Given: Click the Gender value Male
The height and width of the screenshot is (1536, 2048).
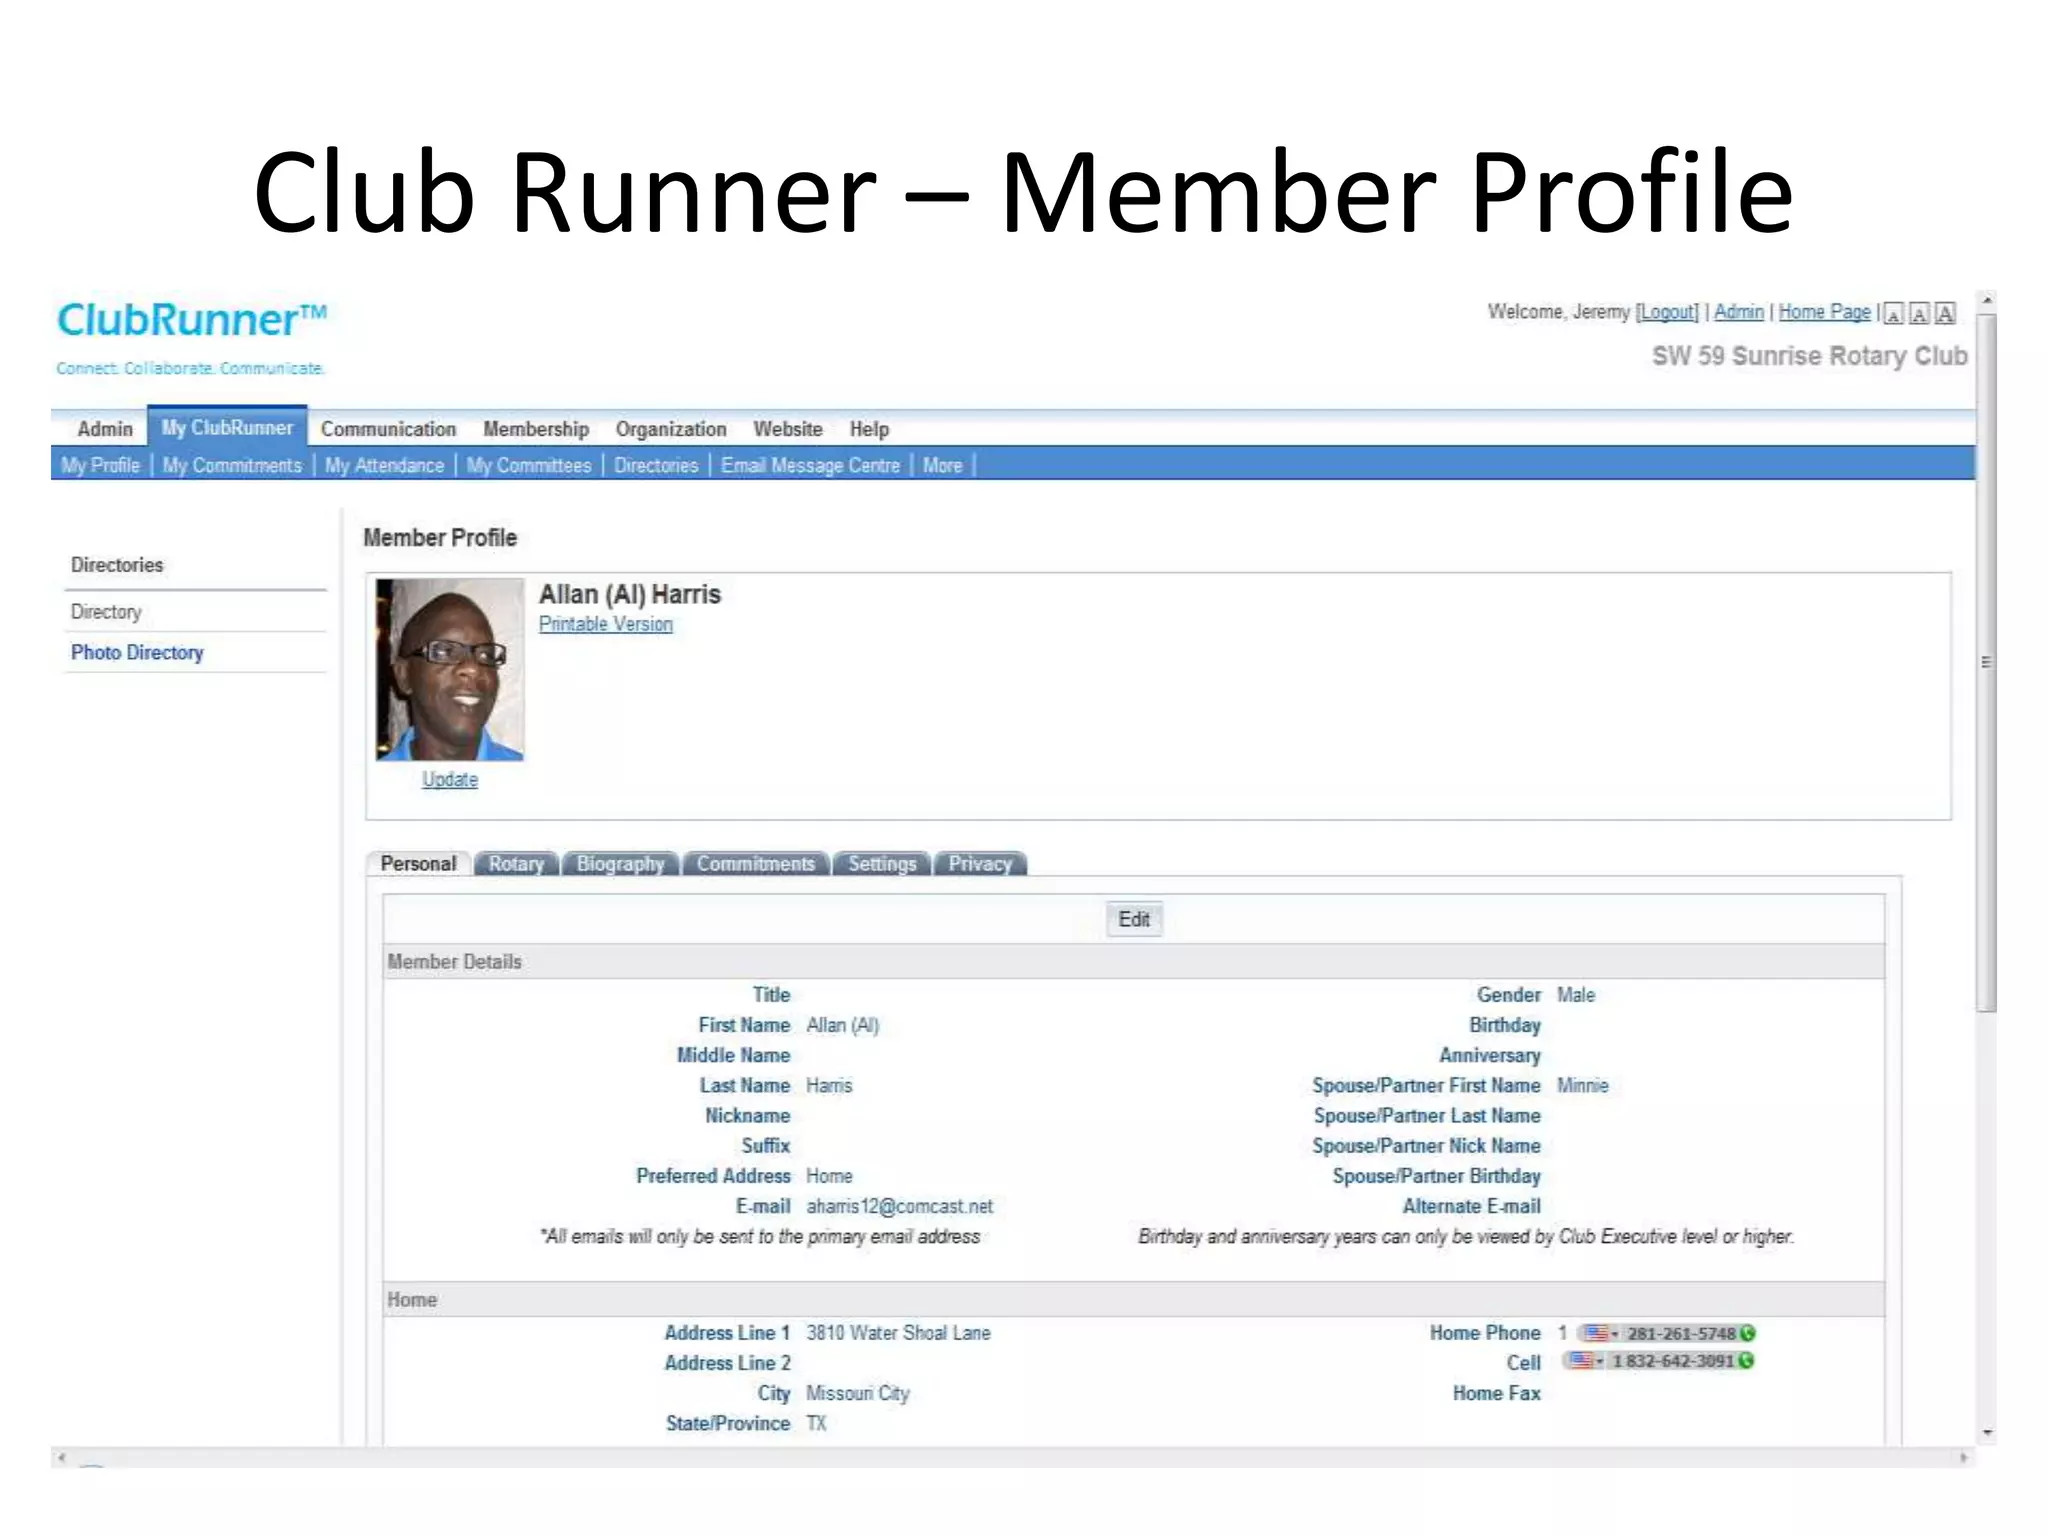Looking at the screenshot, I should pyautogui.click(x=1576, y=995).
